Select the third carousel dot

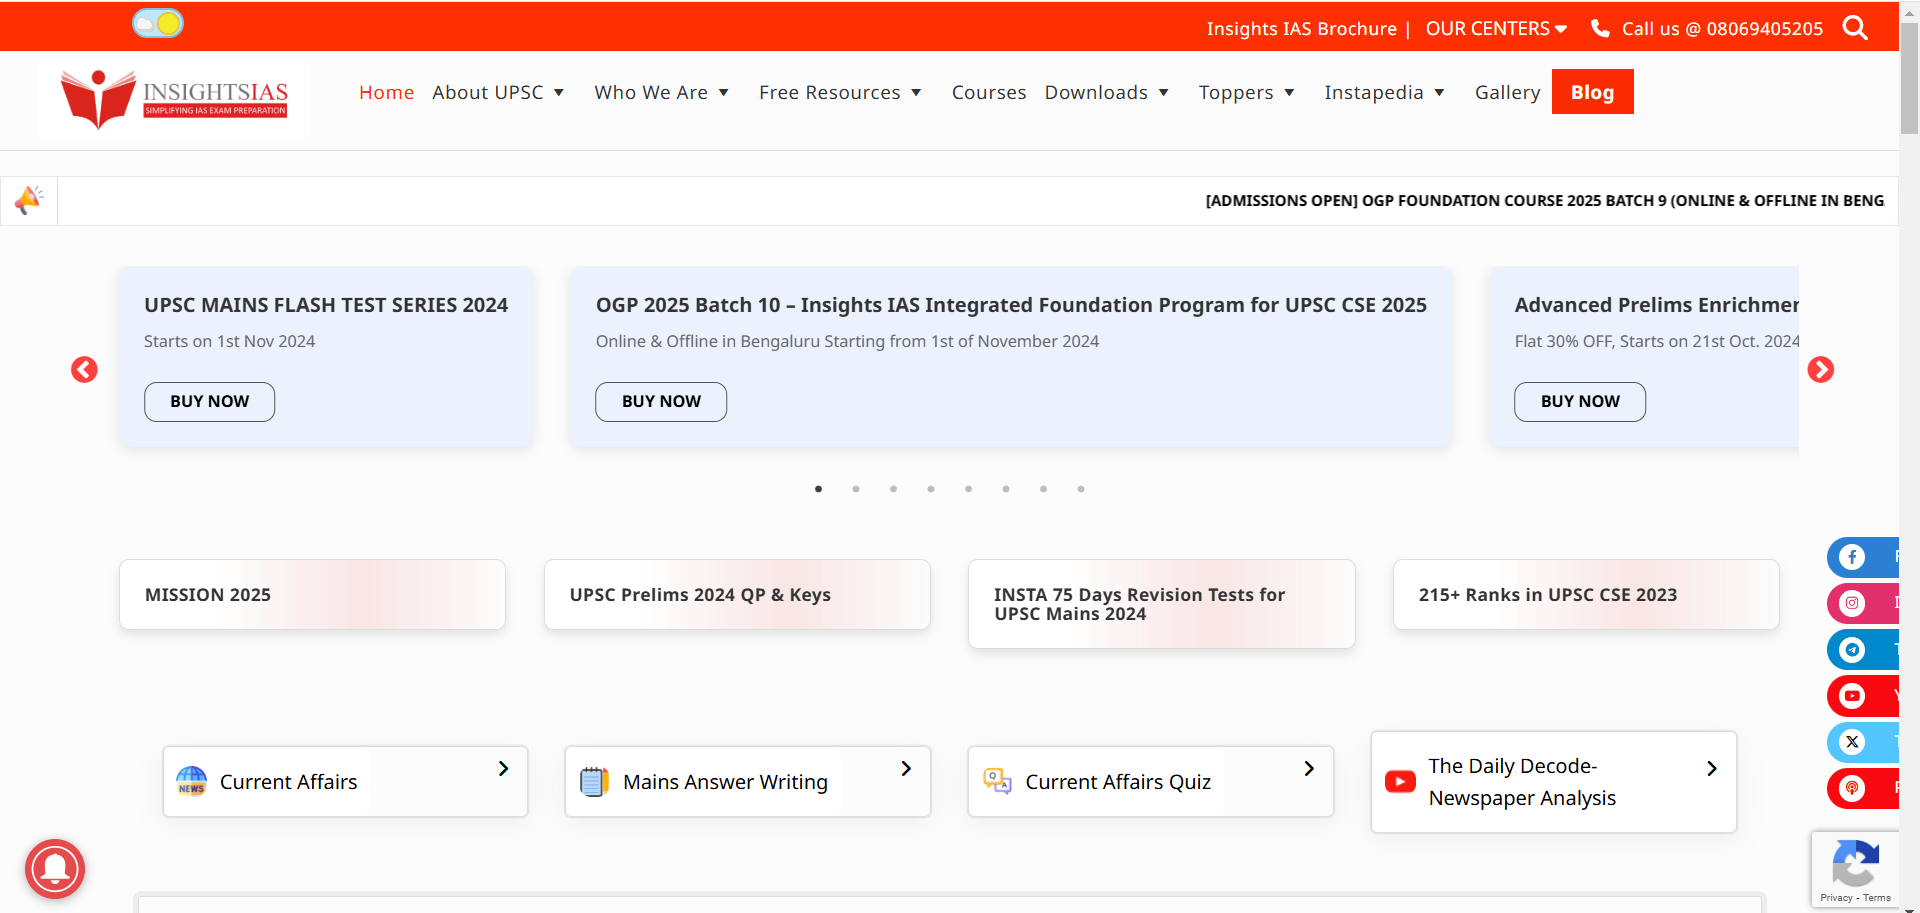click(893, 489)
